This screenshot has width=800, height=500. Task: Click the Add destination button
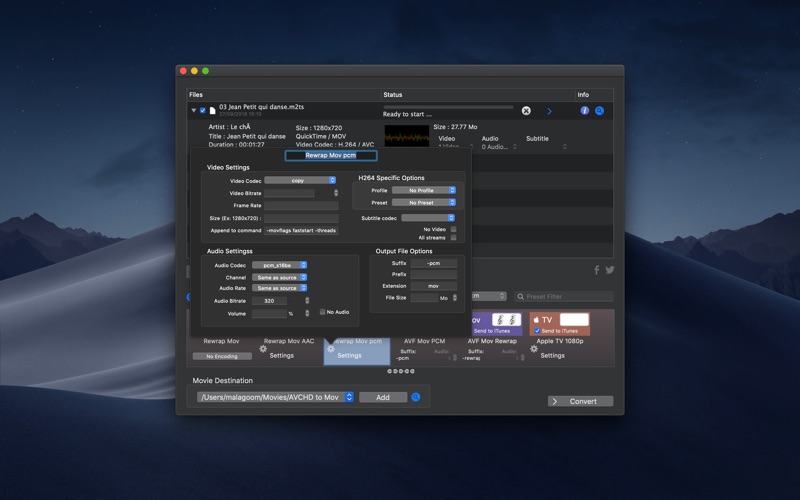(383, 397)
